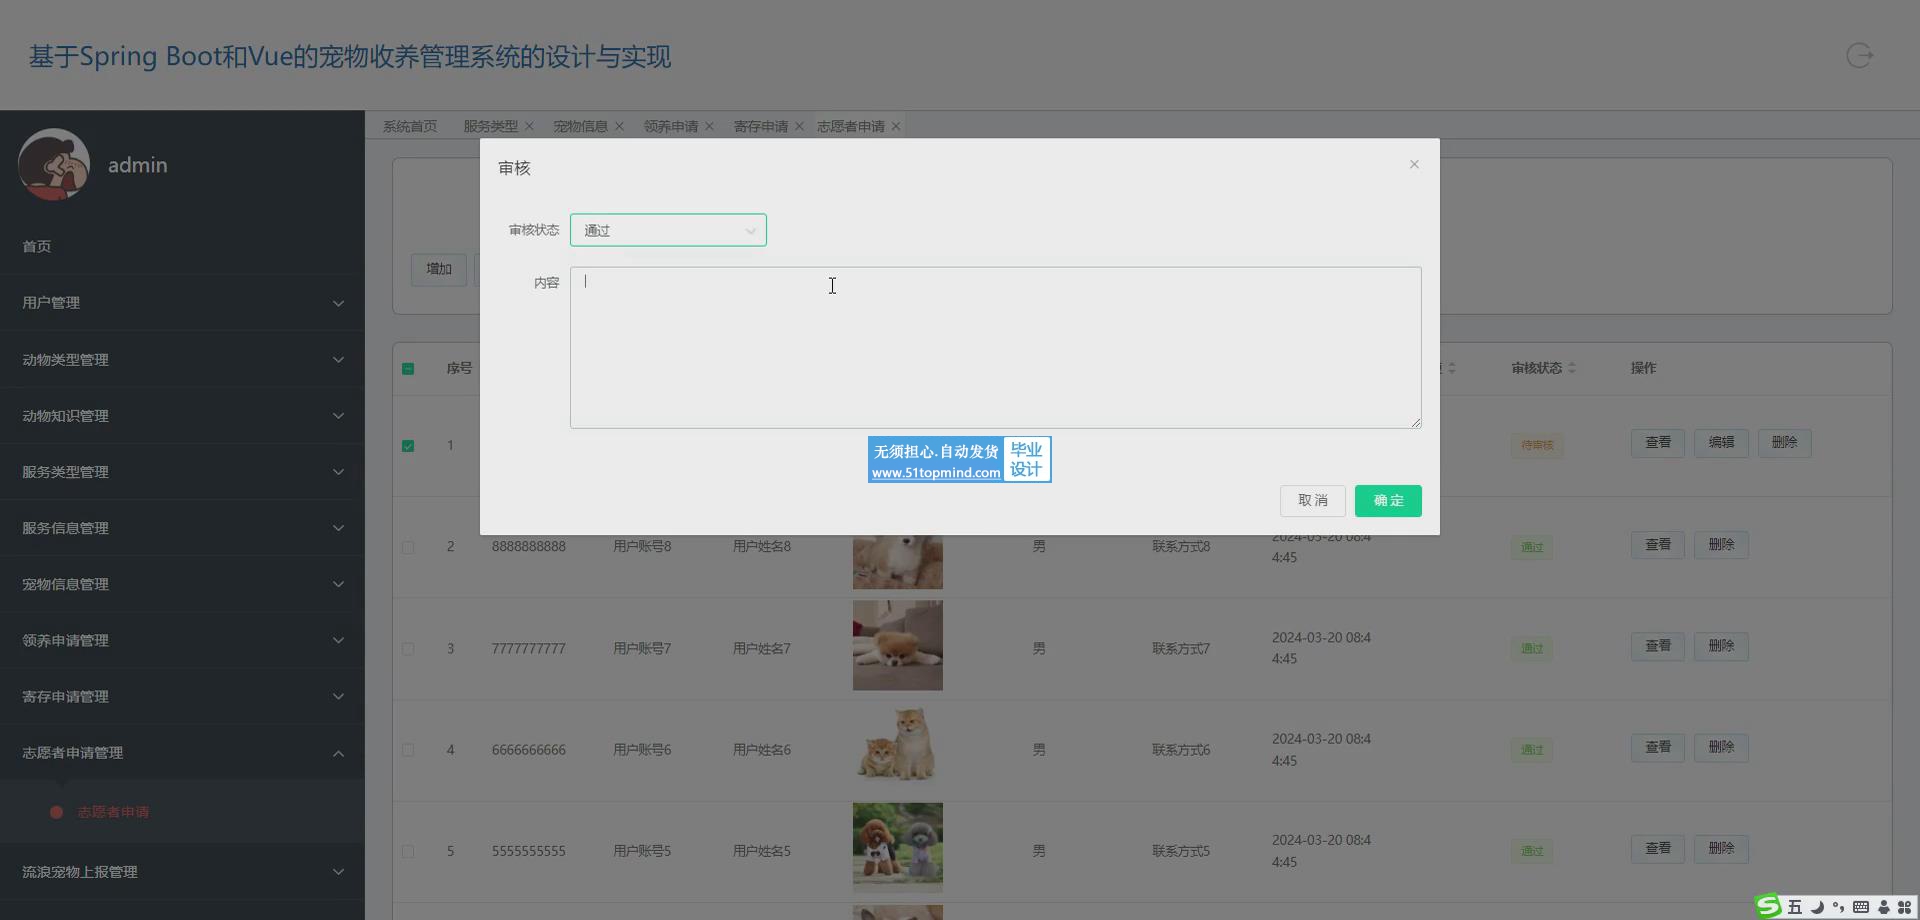Sort by the 审核状态 column sort arrows
The image size is (1920, 920).
click(x=1572, y=368)
